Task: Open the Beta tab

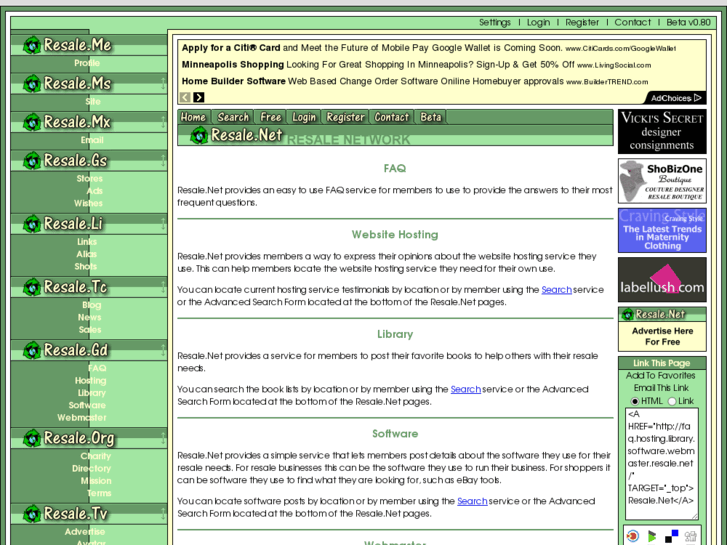Action: [x=431, y=117]
